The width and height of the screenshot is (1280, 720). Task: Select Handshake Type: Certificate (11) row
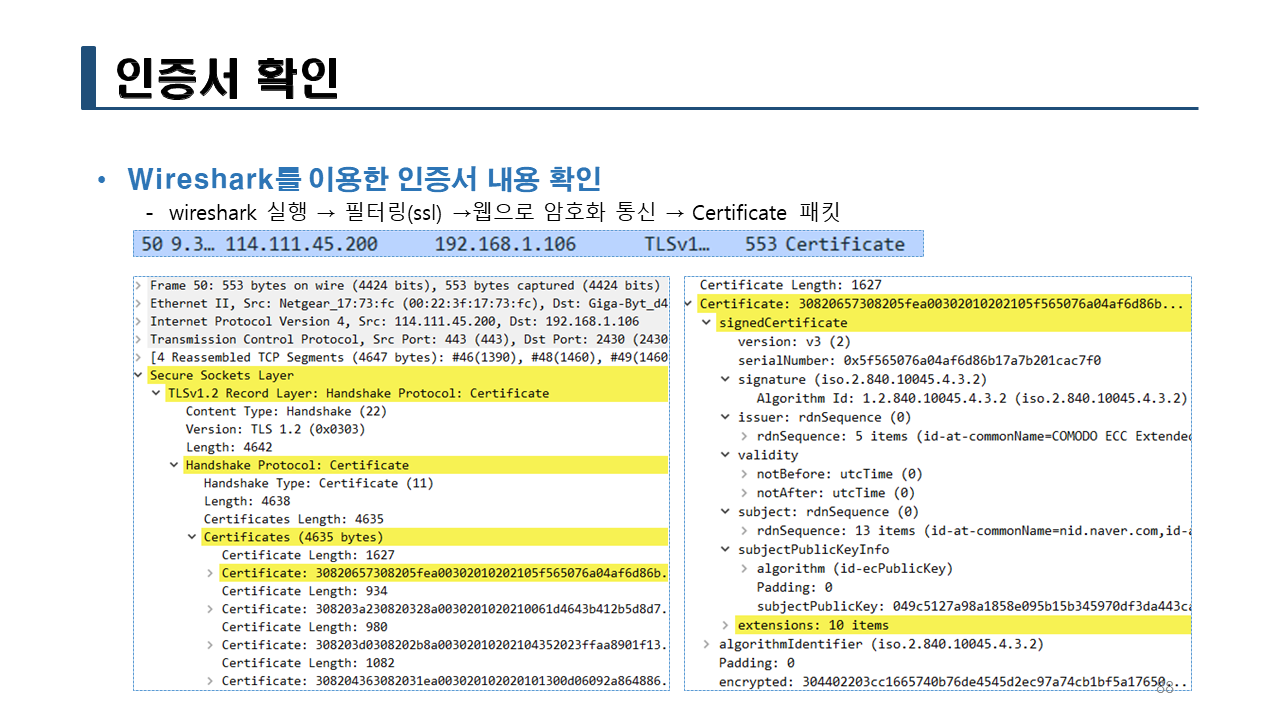click(318, 483)
